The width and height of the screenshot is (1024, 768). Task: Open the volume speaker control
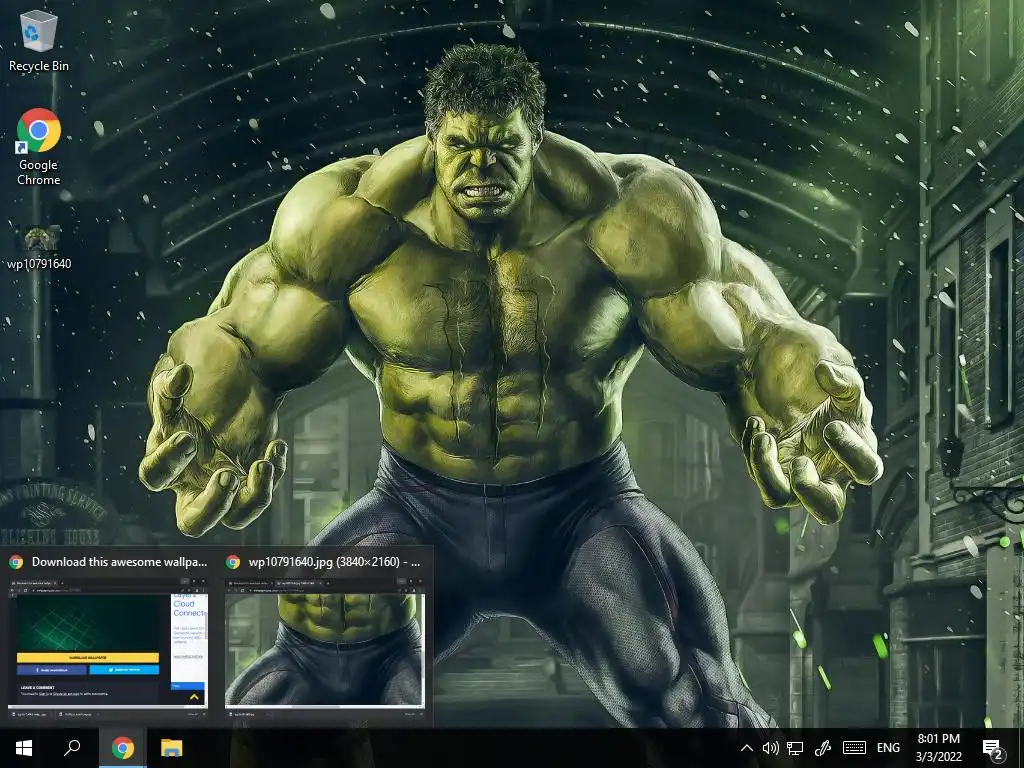coord(771,748)
